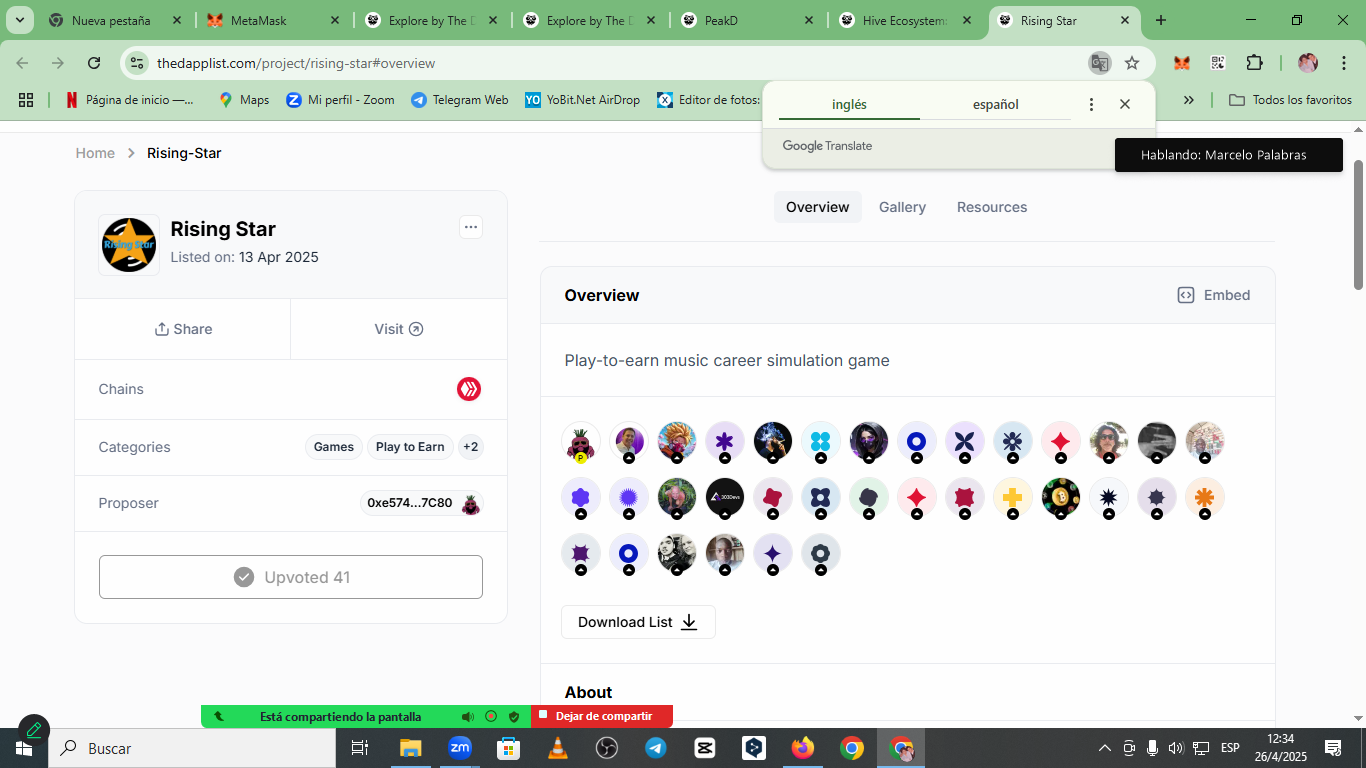This screenshot has width=1366, height=768.
Task: Open VLC media player from the taskbar
Action: click(558, 748)
